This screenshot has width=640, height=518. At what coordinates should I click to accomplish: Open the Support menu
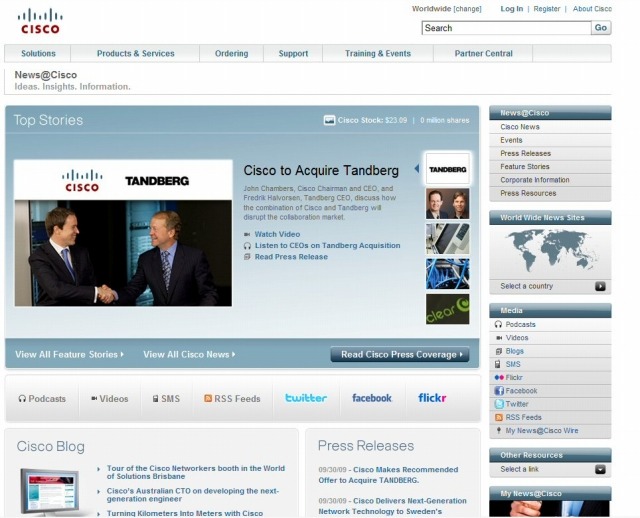(293, 53)
